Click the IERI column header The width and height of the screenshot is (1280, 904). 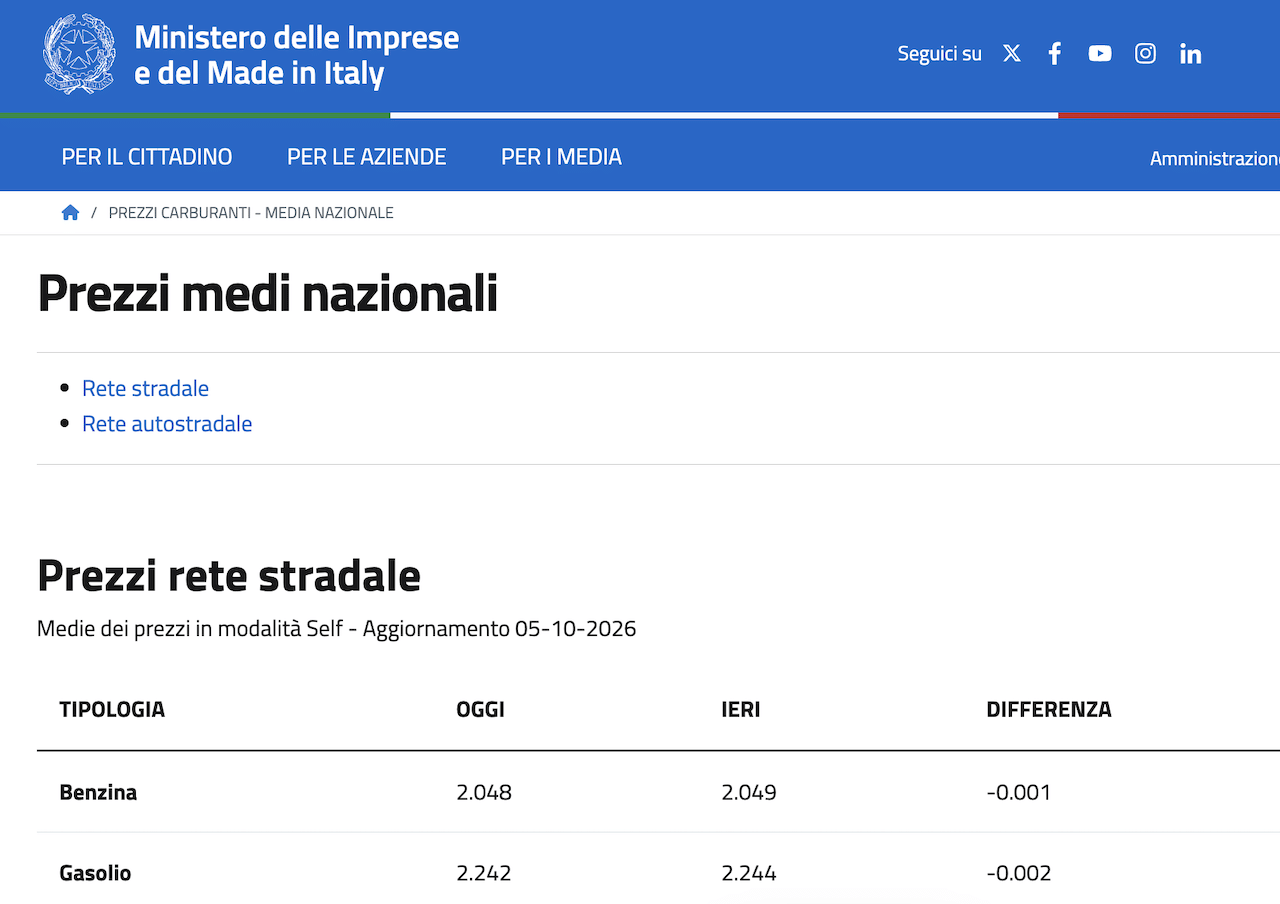click(x=741, y=709)
